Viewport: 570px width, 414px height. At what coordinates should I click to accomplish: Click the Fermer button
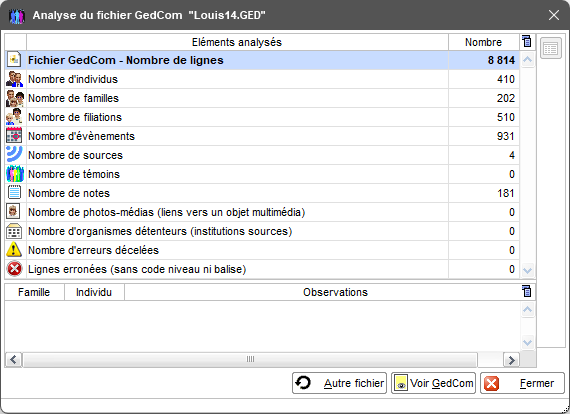[522, 383]
